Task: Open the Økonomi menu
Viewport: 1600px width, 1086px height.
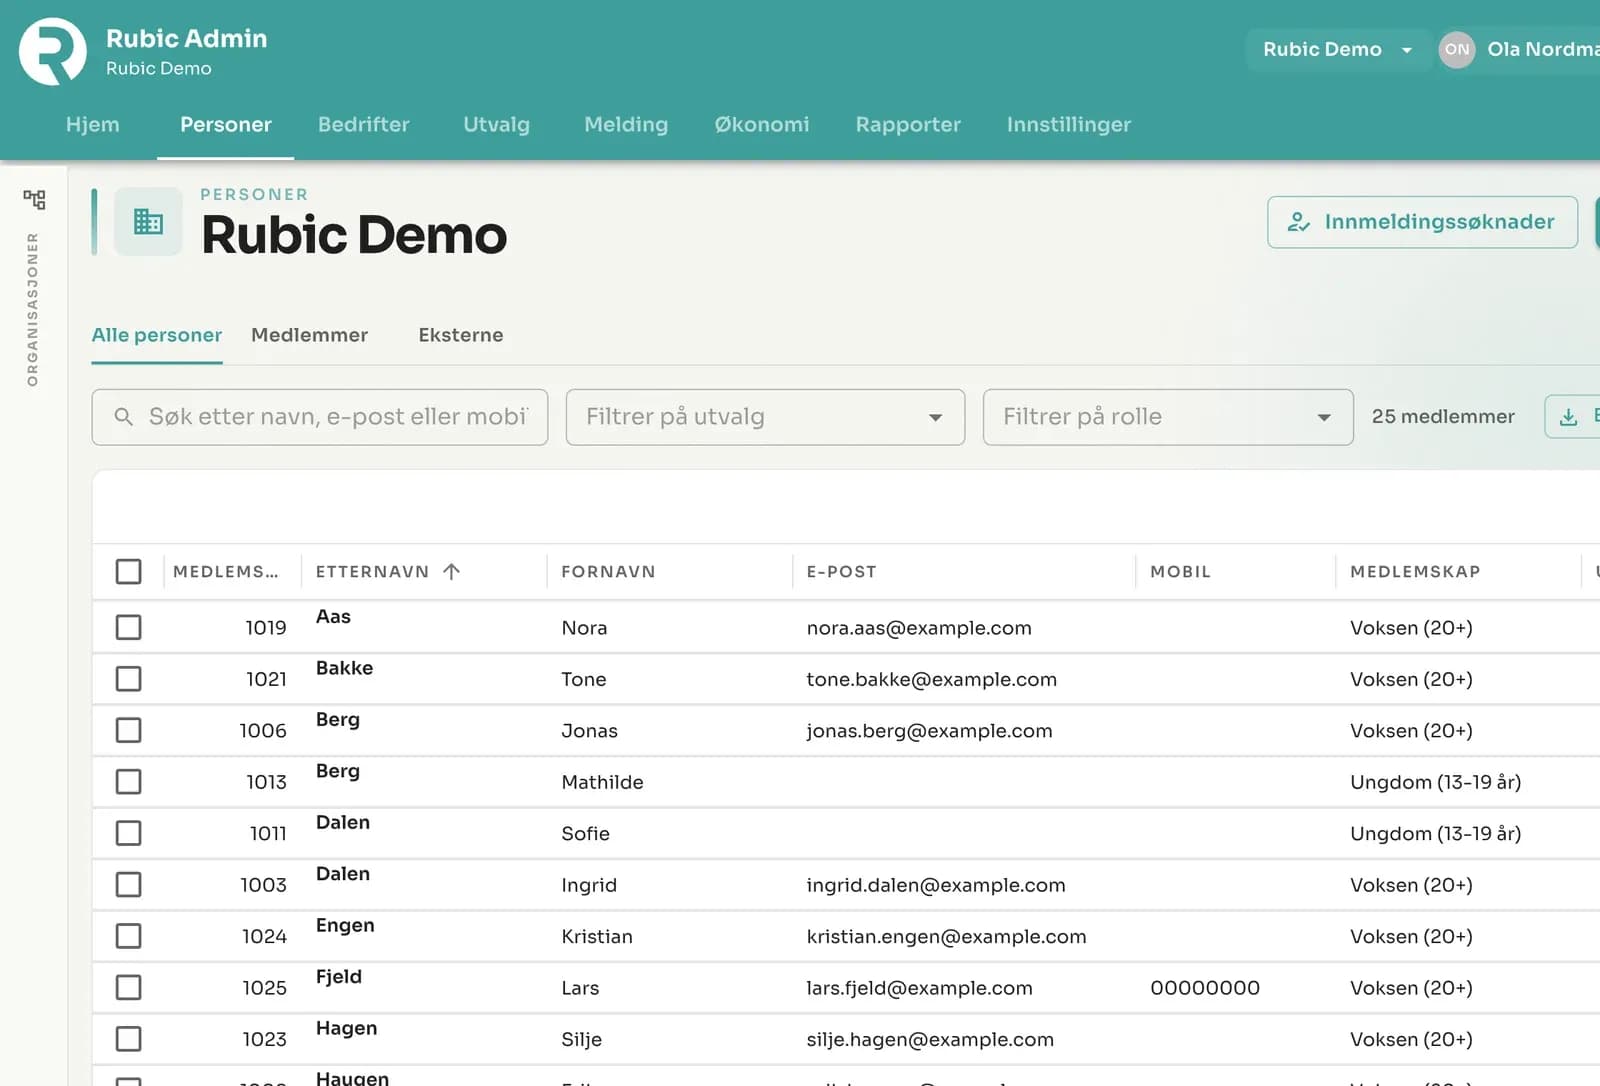Action: pyautogui.click(x=762, y=124)
